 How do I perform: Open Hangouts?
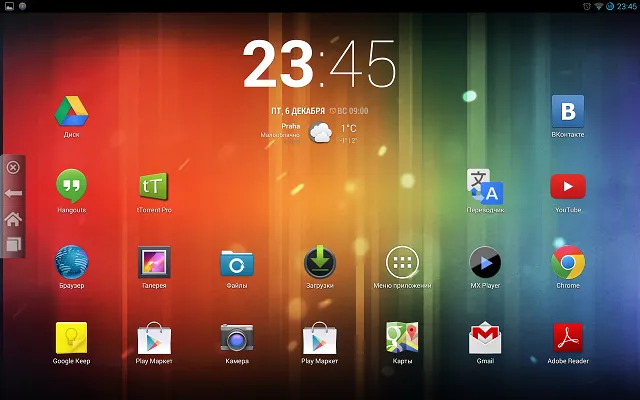pyautogui.click(x=71, y=186)
